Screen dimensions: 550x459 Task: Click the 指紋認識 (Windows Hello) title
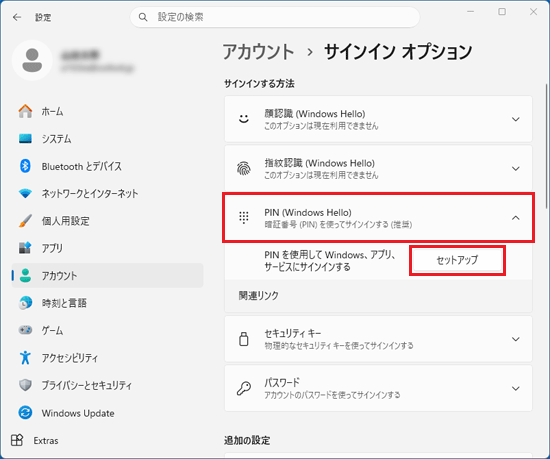(319, 163)
